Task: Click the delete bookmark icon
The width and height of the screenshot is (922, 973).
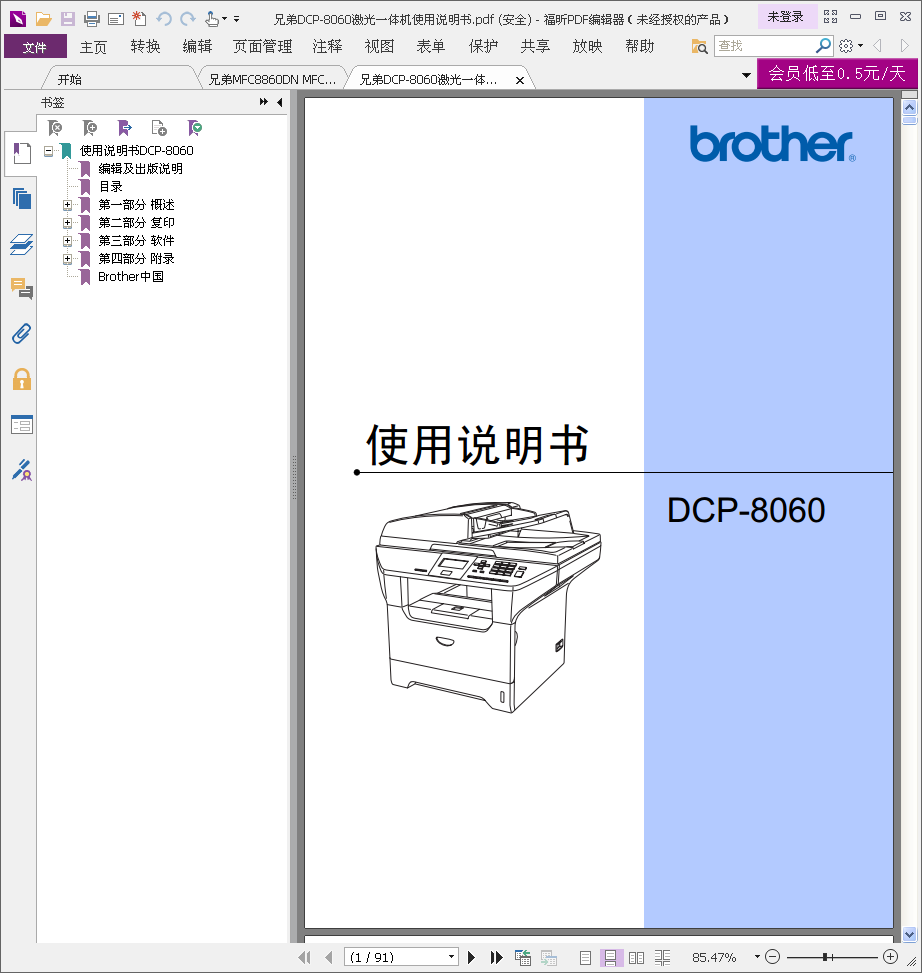Action: (x=55, y=128)
